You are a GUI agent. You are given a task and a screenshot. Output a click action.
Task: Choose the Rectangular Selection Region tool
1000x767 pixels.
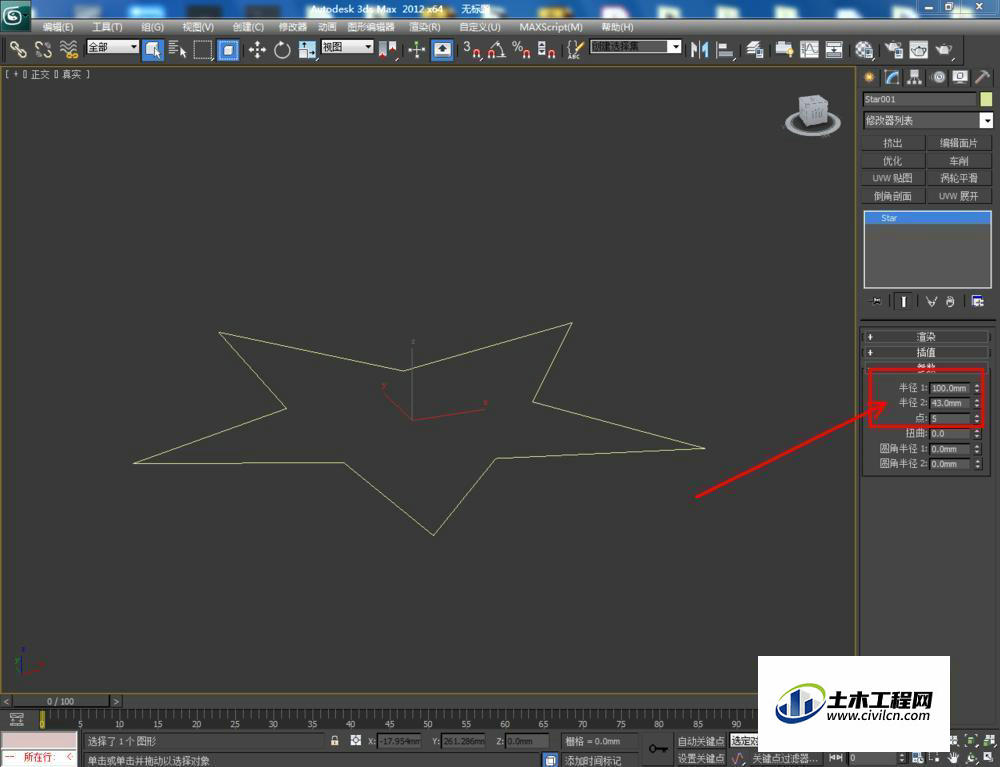click(203, 49)
